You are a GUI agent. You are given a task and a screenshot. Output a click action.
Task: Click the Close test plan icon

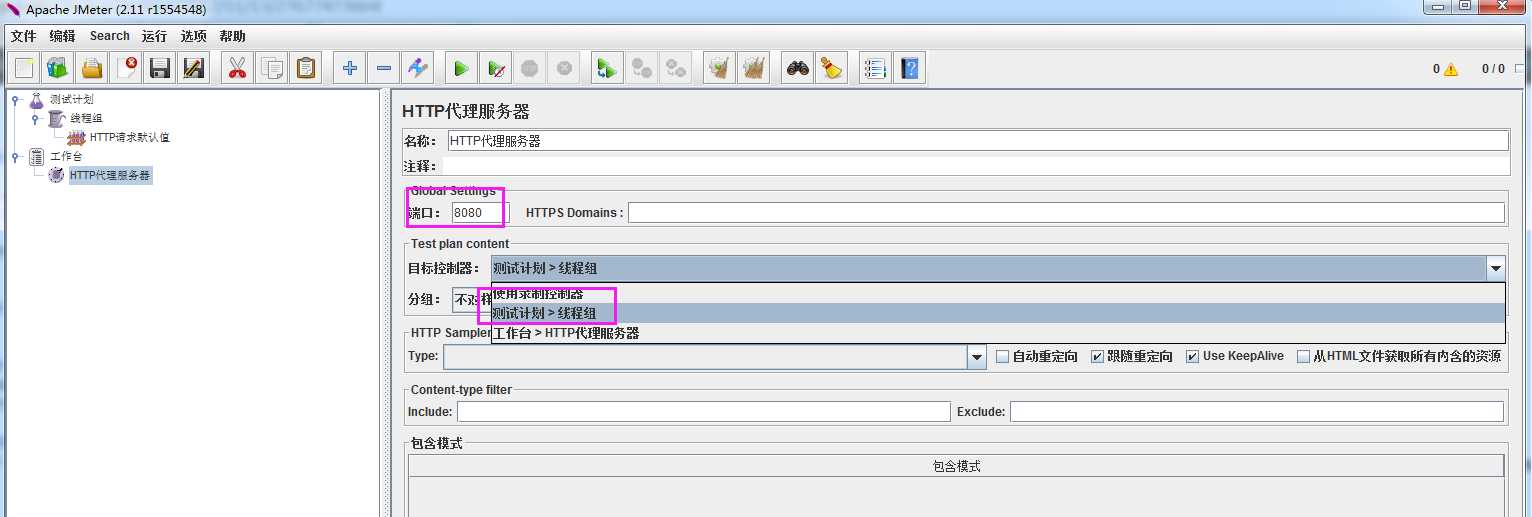coord(126,68)
